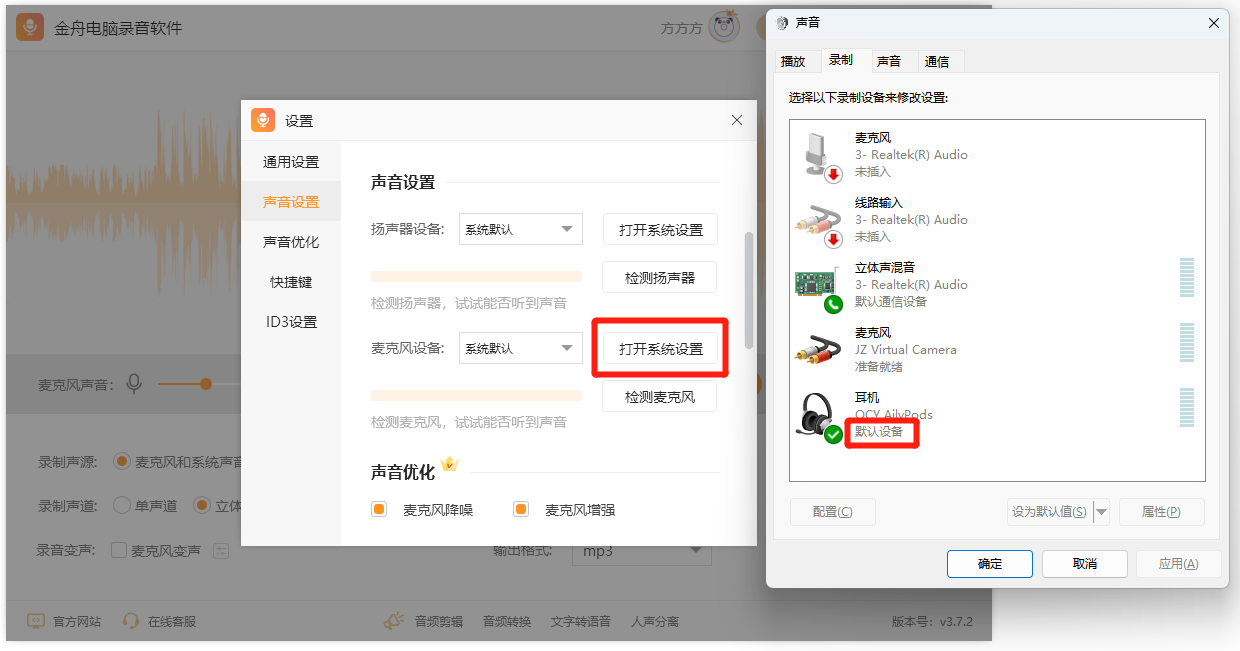This screenshot has height=651, width=1240.
Task: Click the crown icon next to 声音优化
Action: [450, 464]
